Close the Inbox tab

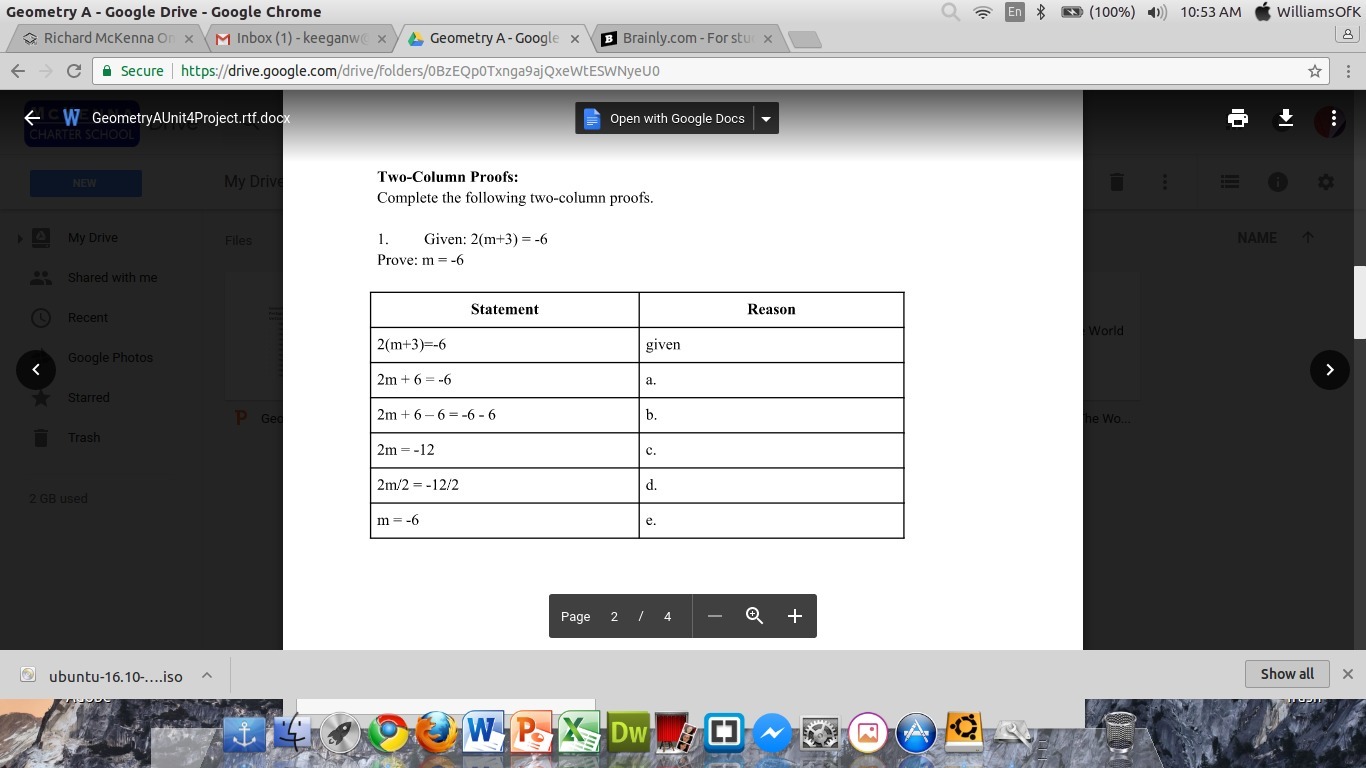coord(382,39)
